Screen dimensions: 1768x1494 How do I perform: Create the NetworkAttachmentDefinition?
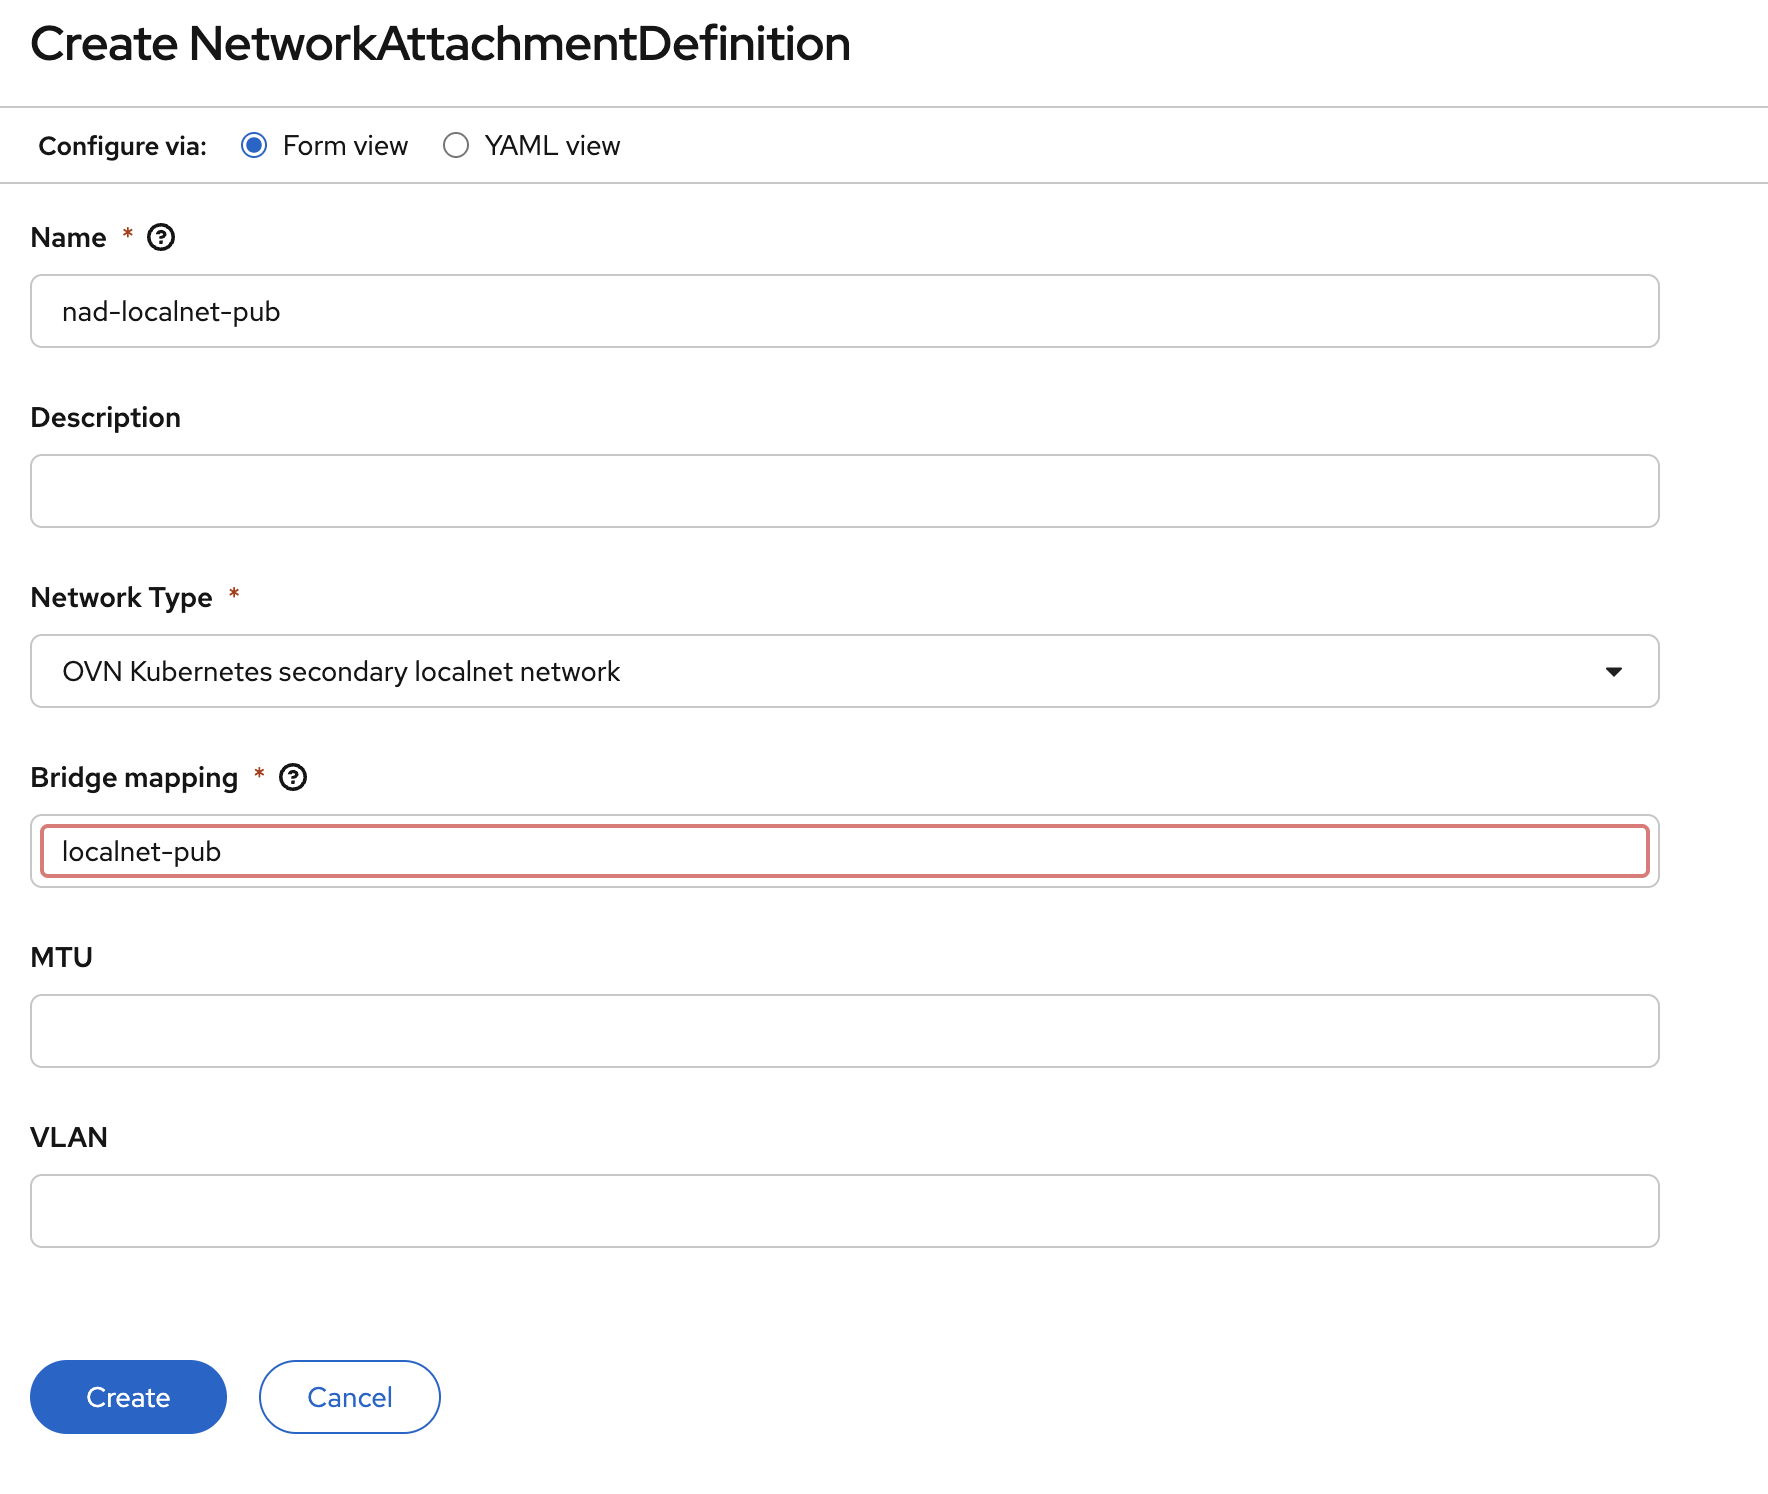tap(128, 1397)
